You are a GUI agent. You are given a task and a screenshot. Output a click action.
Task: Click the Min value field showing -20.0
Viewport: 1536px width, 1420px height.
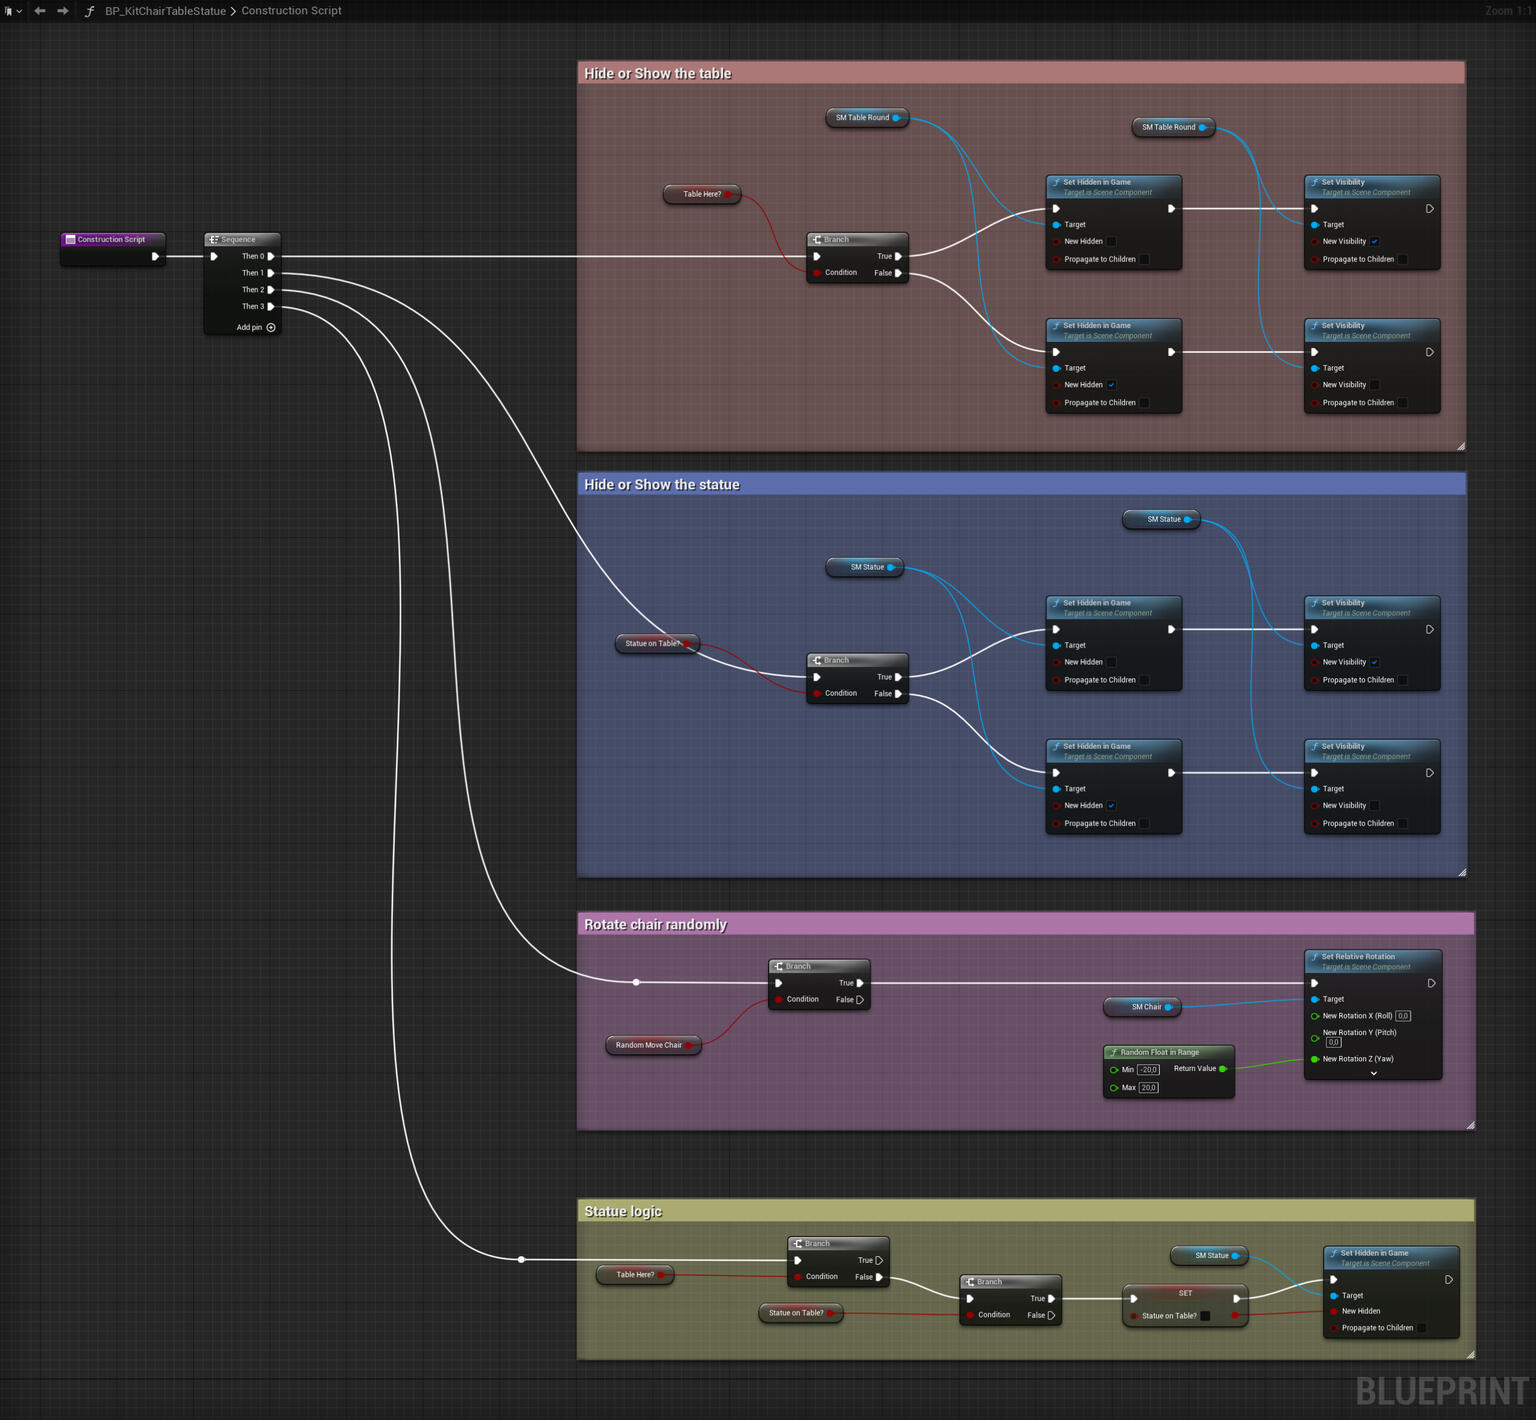(x=1148, y=1070)
